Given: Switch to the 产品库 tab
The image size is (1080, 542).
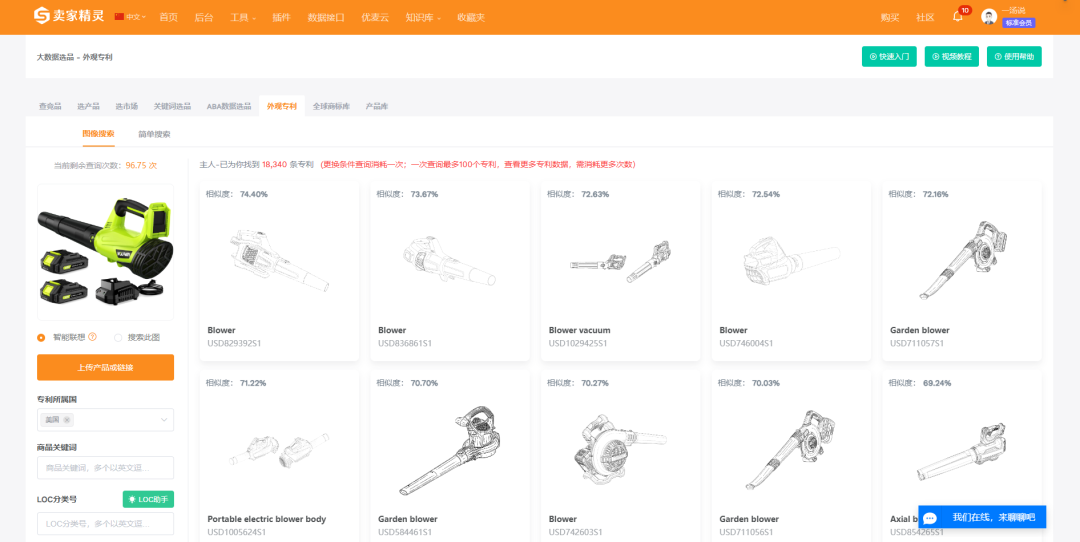Looking at the screenshot, I should pyautogui.click(x=377, y=106).
